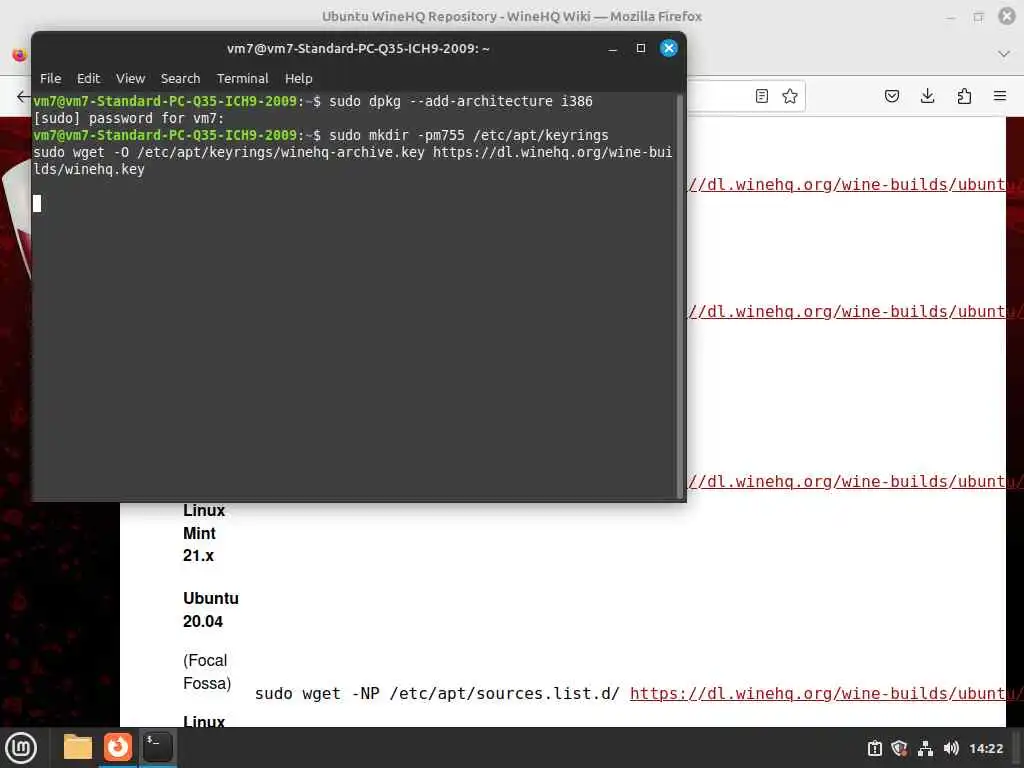Open Firefox hamburger application menu
The width and height of the screenshot is (1024, 768).
(x=999, y=96)
